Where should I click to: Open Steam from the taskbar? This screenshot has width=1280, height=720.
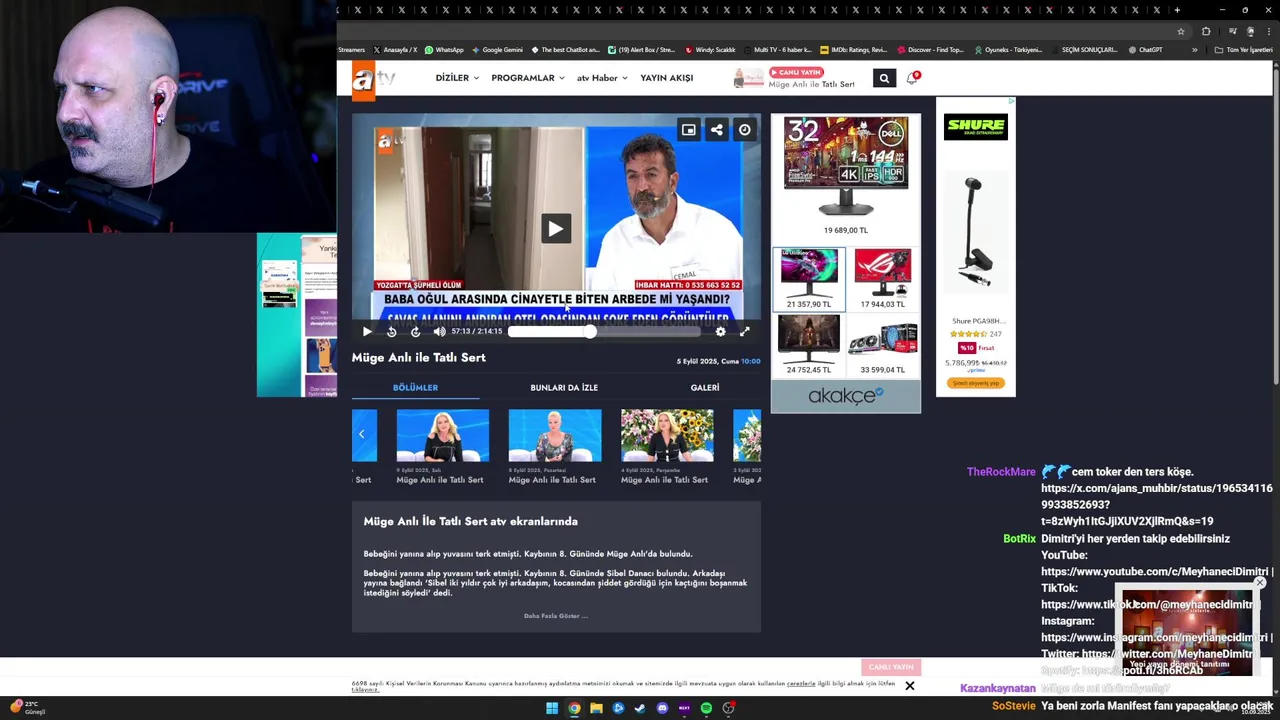click(x=640, y=708)
